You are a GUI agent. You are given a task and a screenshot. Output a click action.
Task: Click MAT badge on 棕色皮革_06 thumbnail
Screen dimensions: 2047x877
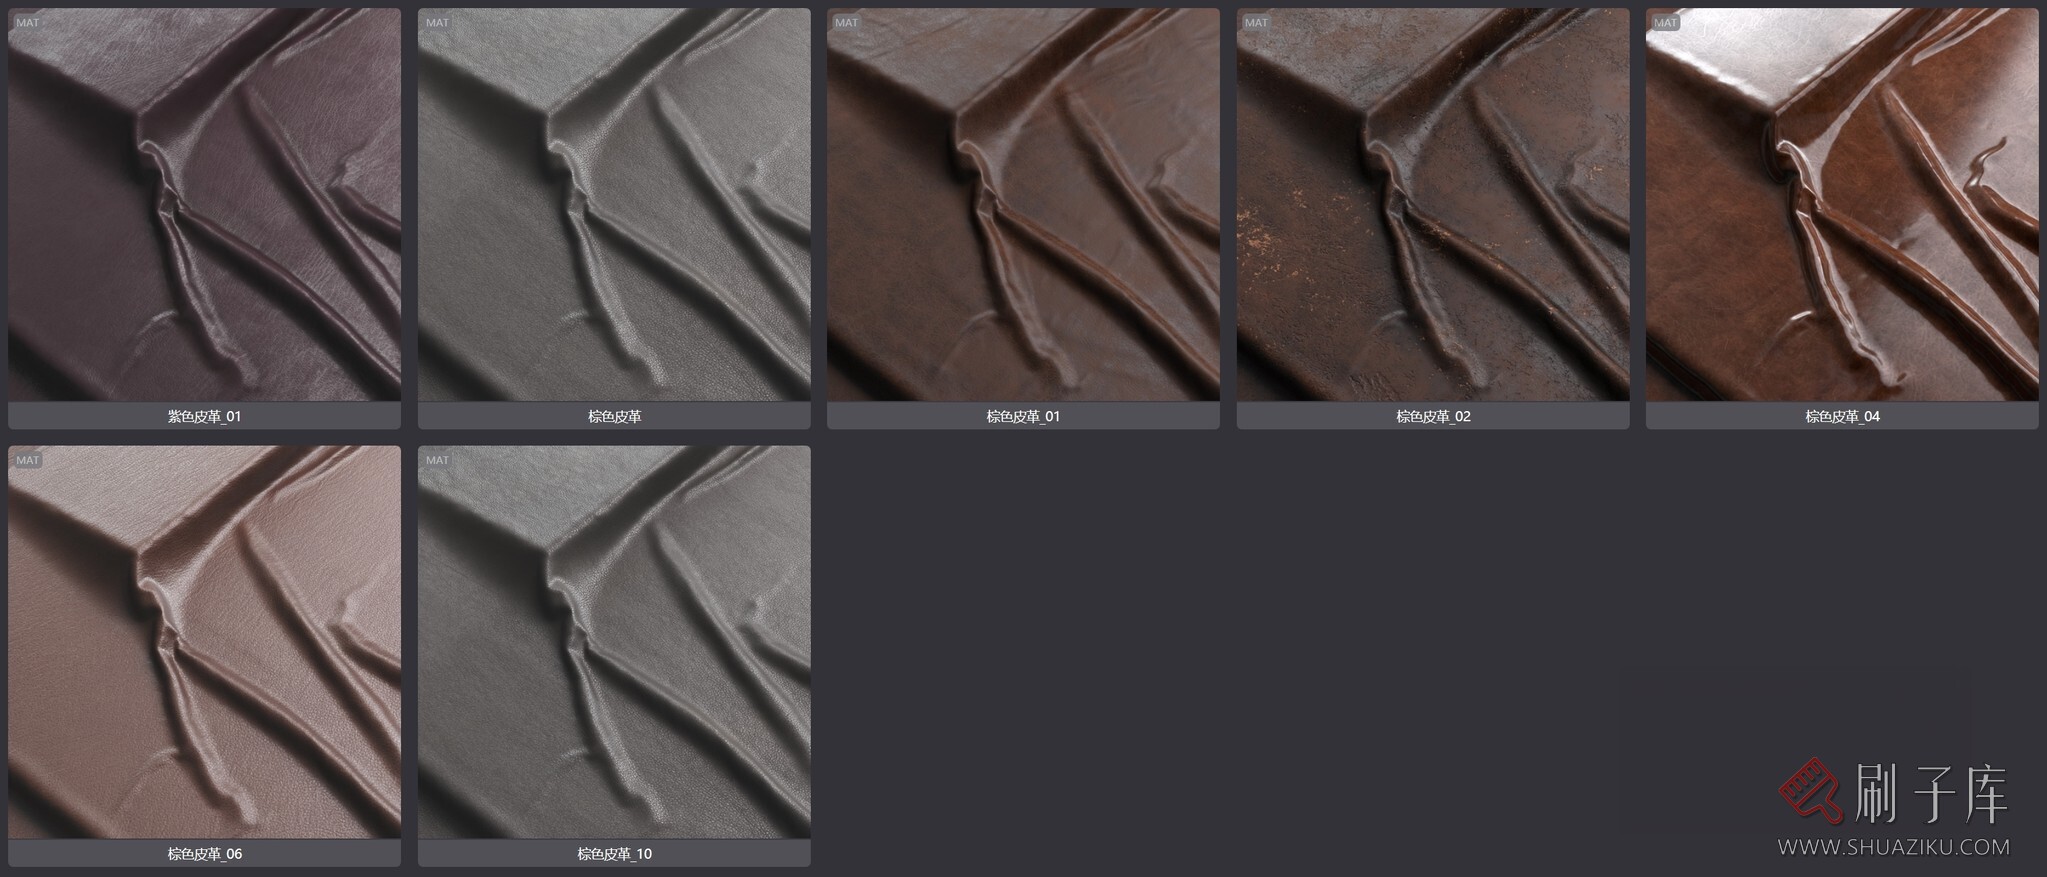click(28, 460)
